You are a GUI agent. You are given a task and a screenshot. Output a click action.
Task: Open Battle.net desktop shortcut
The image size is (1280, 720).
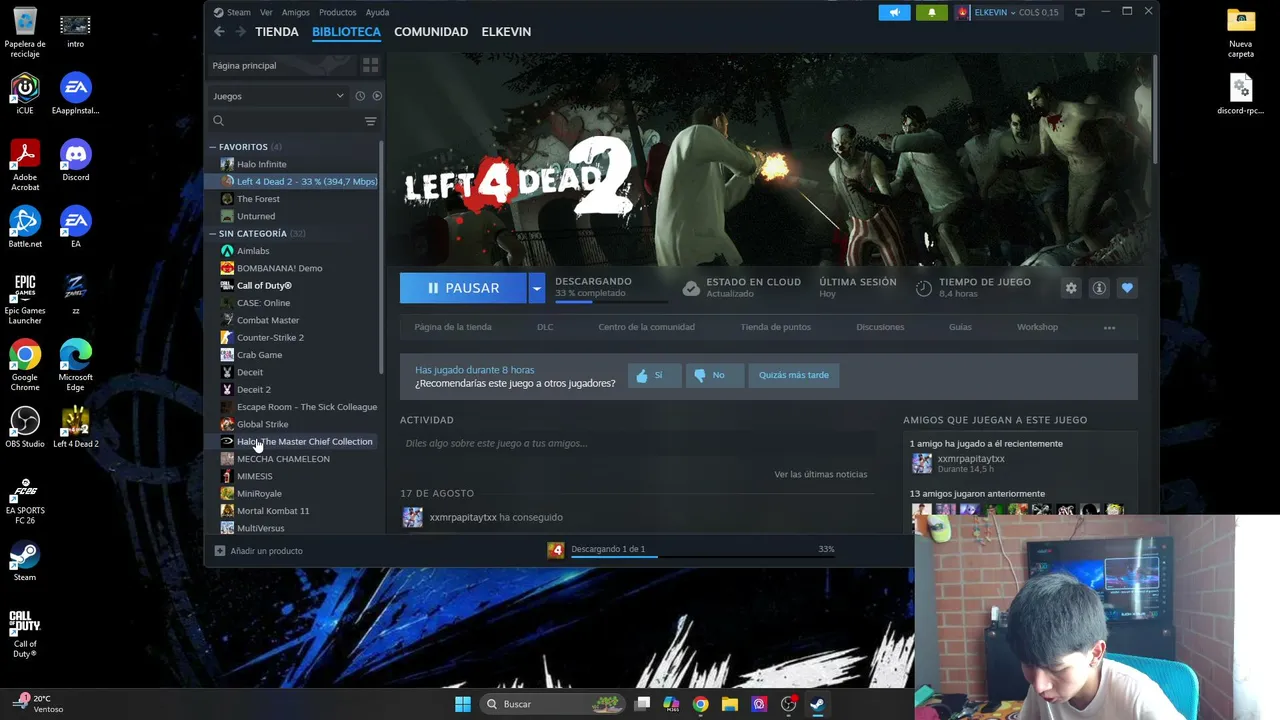[25, 227]
